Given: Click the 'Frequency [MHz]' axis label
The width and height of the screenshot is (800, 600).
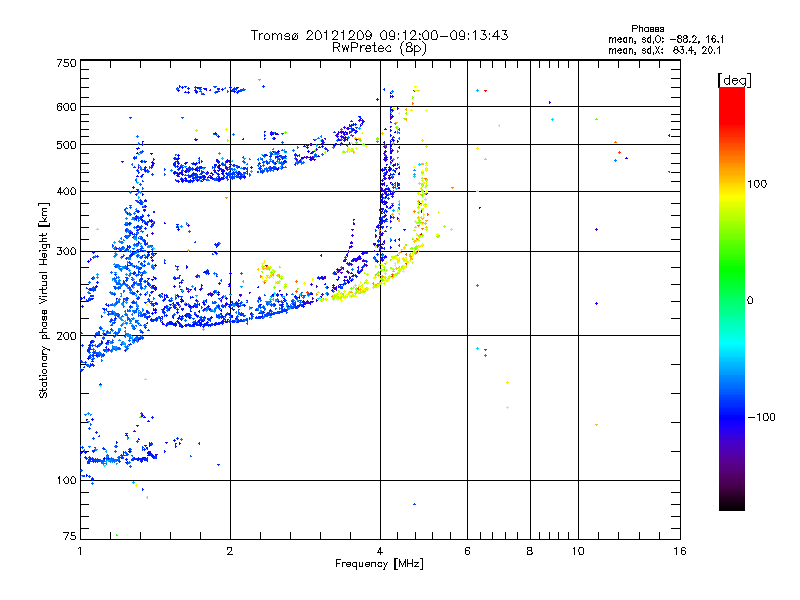Looking at the screenshot, I should point(379,564).
